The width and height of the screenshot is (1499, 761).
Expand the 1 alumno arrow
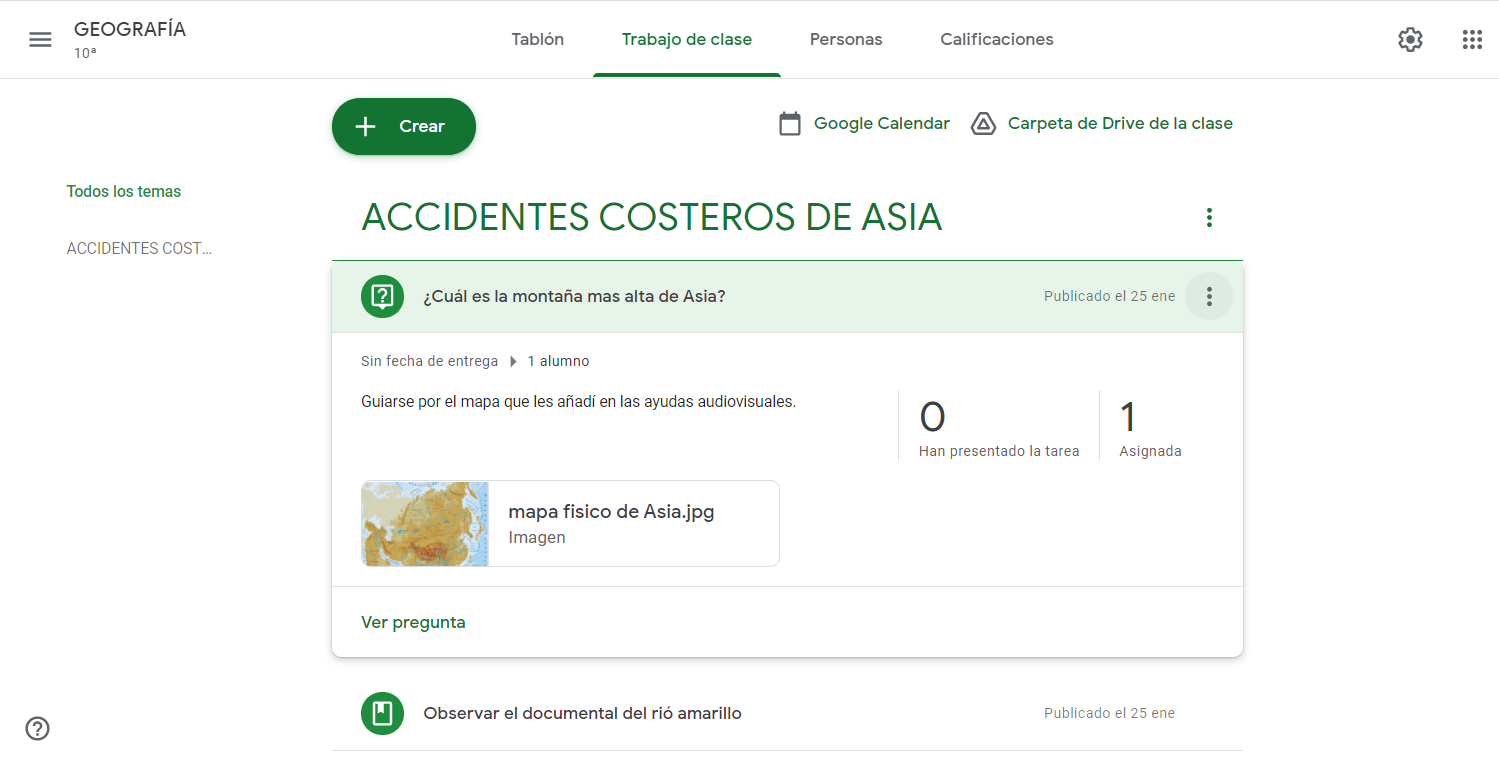514,361
